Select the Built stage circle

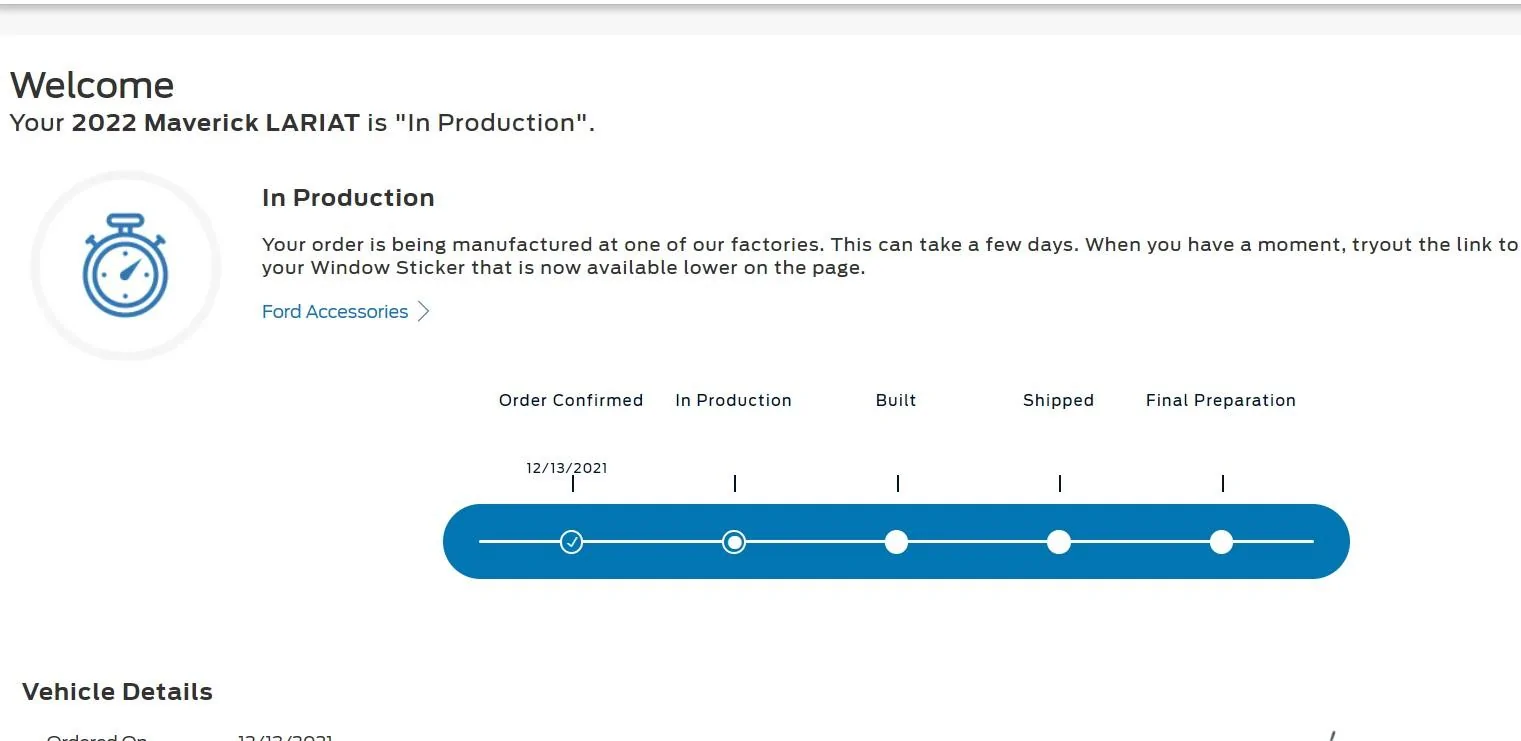(x=896, y=542)
